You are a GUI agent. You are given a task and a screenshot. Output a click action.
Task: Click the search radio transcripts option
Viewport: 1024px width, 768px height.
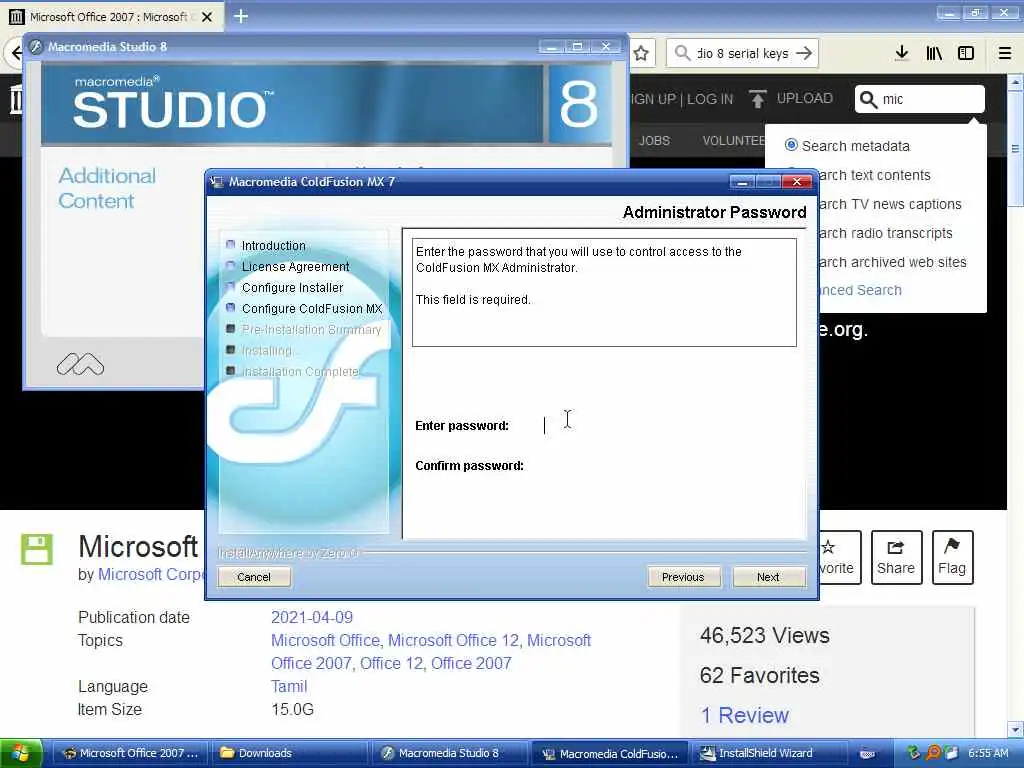point(885,233)
